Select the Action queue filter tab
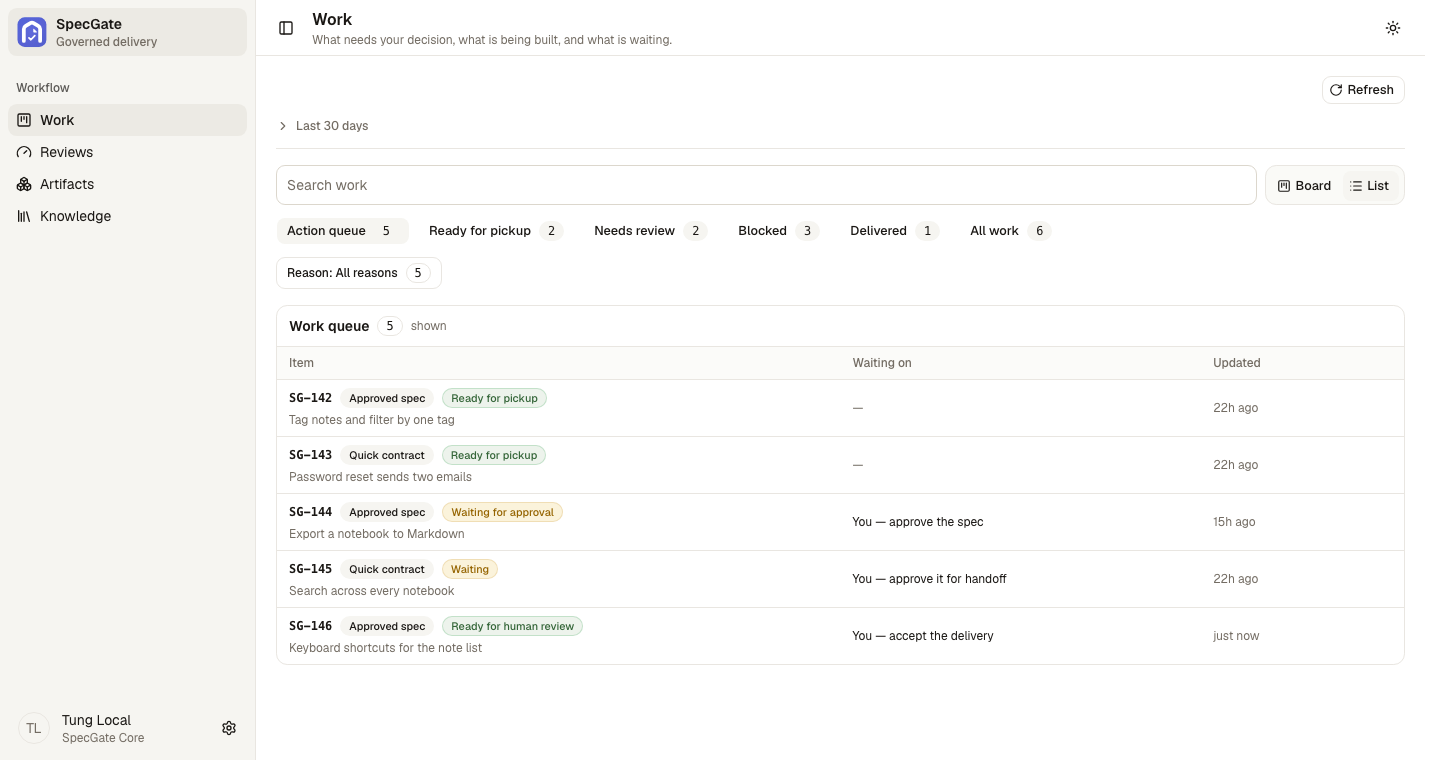1440x760 pixels. click(343, 231)
